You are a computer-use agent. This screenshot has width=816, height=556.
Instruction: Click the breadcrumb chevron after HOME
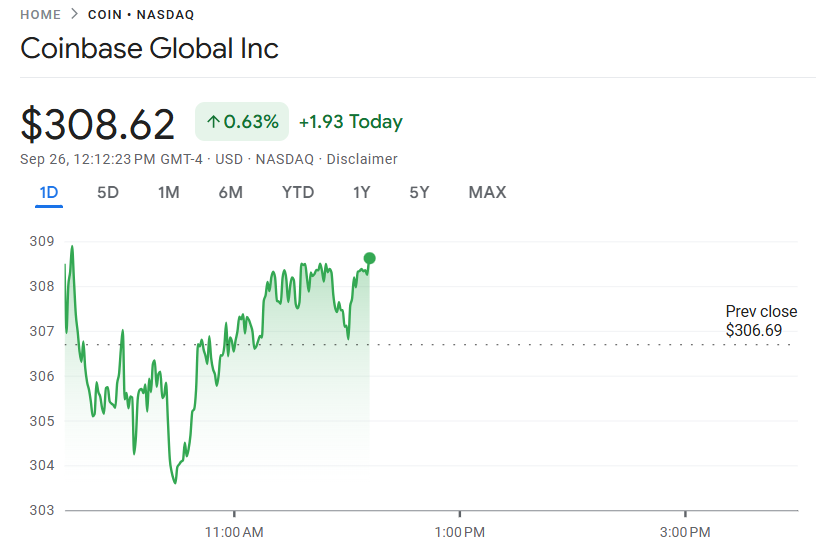coord(74,15)
